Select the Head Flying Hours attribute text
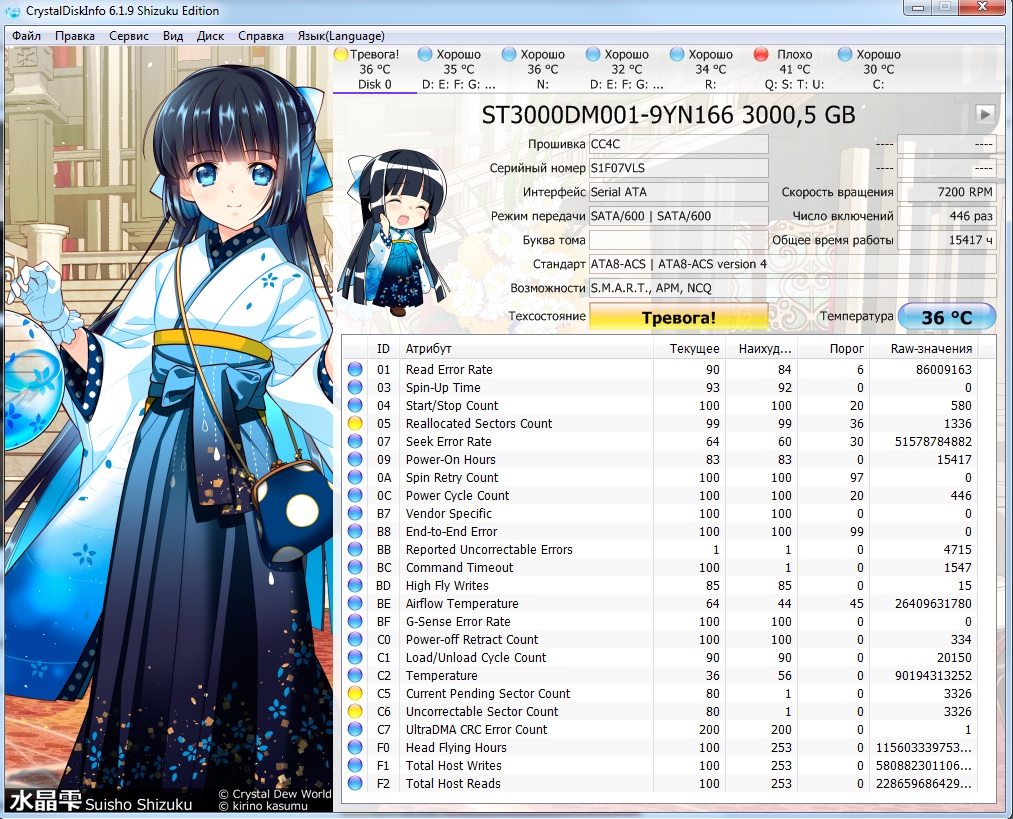The height and width of the screenshot is (819, 1013). [456, 747]
